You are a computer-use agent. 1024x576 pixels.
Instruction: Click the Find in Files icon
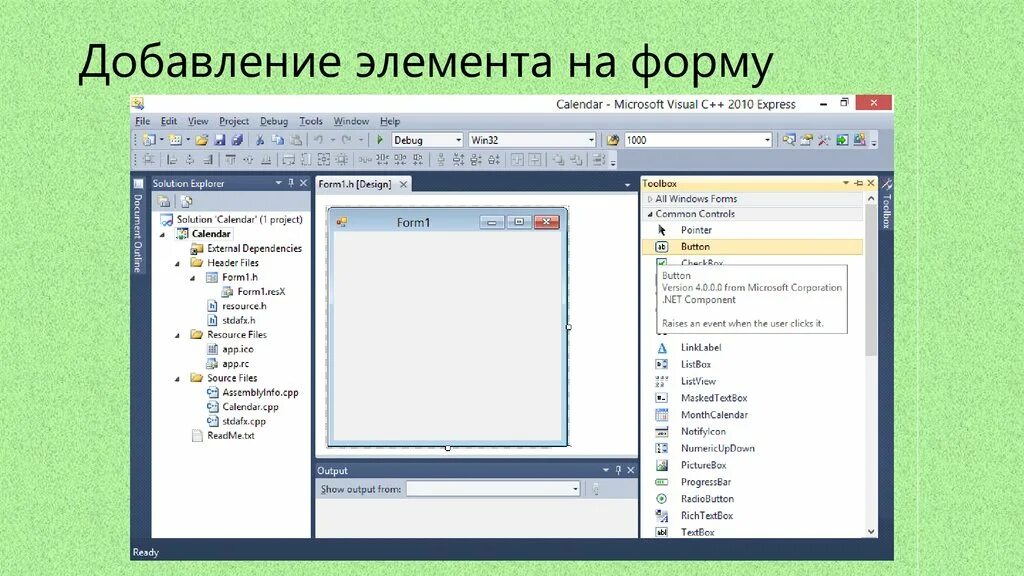point(613,140)
